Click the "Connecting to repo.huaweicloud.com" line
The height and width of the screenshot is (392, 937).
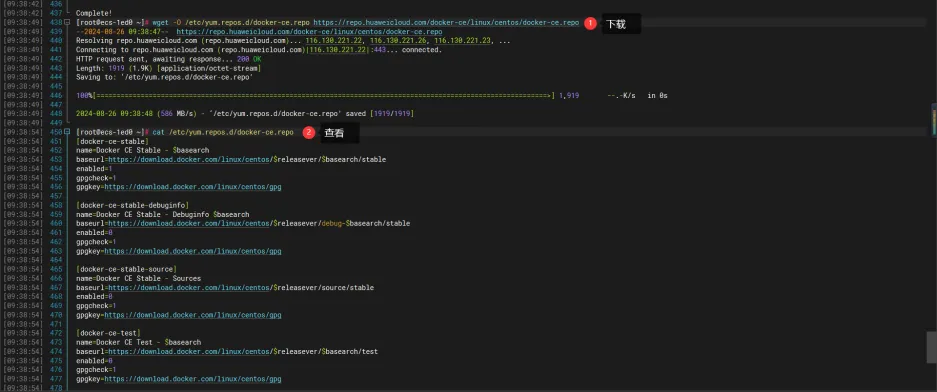[259, 50]
